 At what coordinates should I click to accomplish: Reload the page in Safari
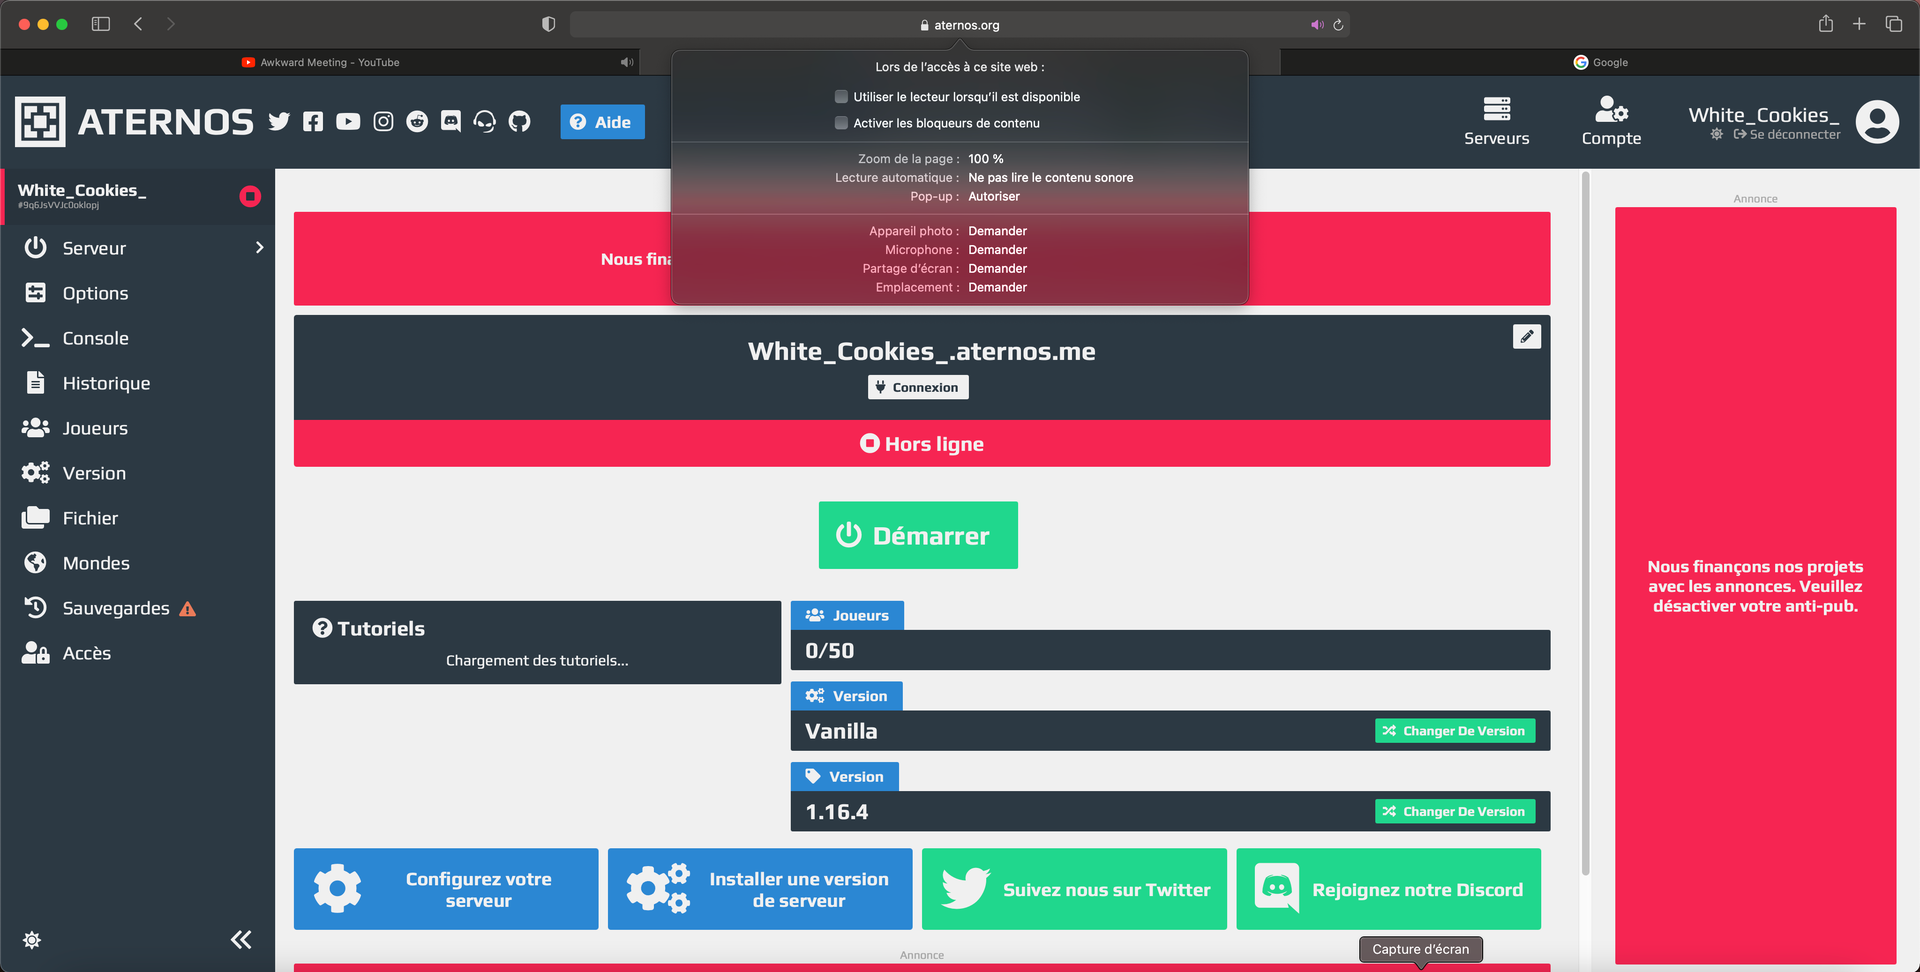(1338, 25)
